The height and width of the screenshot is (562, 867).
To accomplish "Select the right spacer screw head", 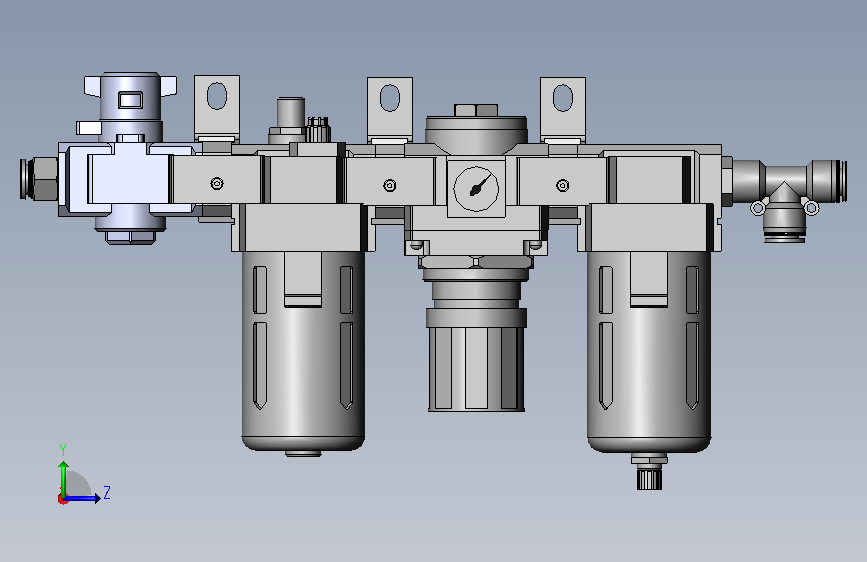I will (x=563, y=185).
